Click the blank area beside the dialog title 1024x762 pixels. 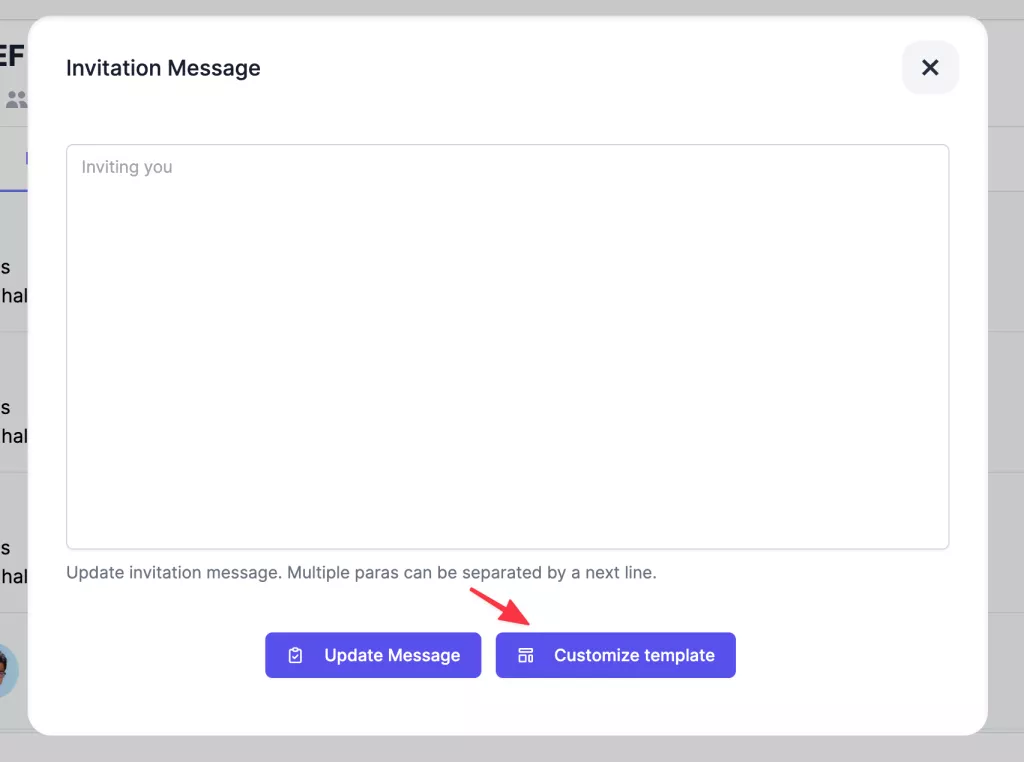click(580, 68)
